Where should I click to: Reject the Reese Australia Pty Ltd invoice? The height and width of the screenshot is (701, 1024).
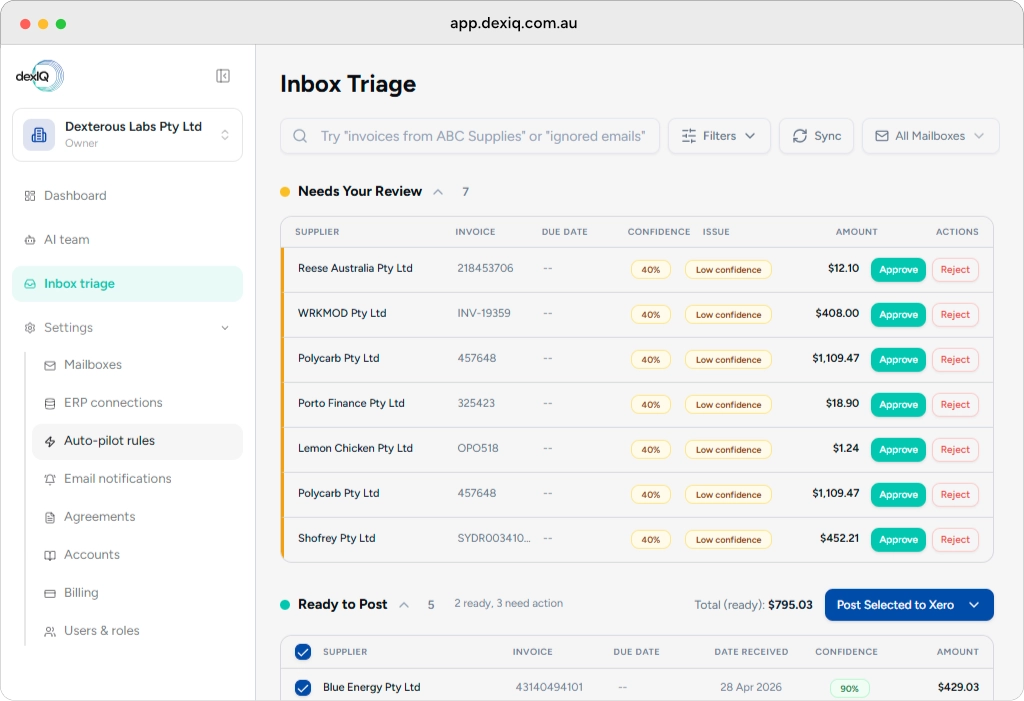(x=955, y=270)
